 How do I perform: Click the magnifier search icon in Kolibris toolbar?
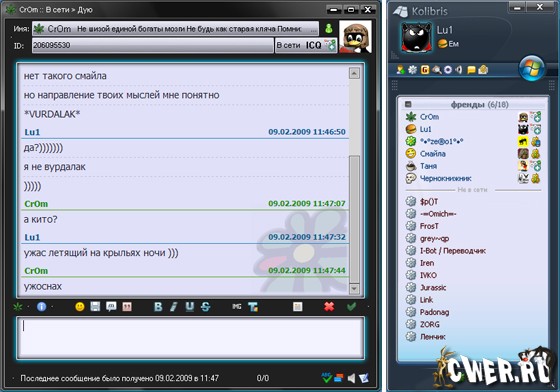point(436,70)
